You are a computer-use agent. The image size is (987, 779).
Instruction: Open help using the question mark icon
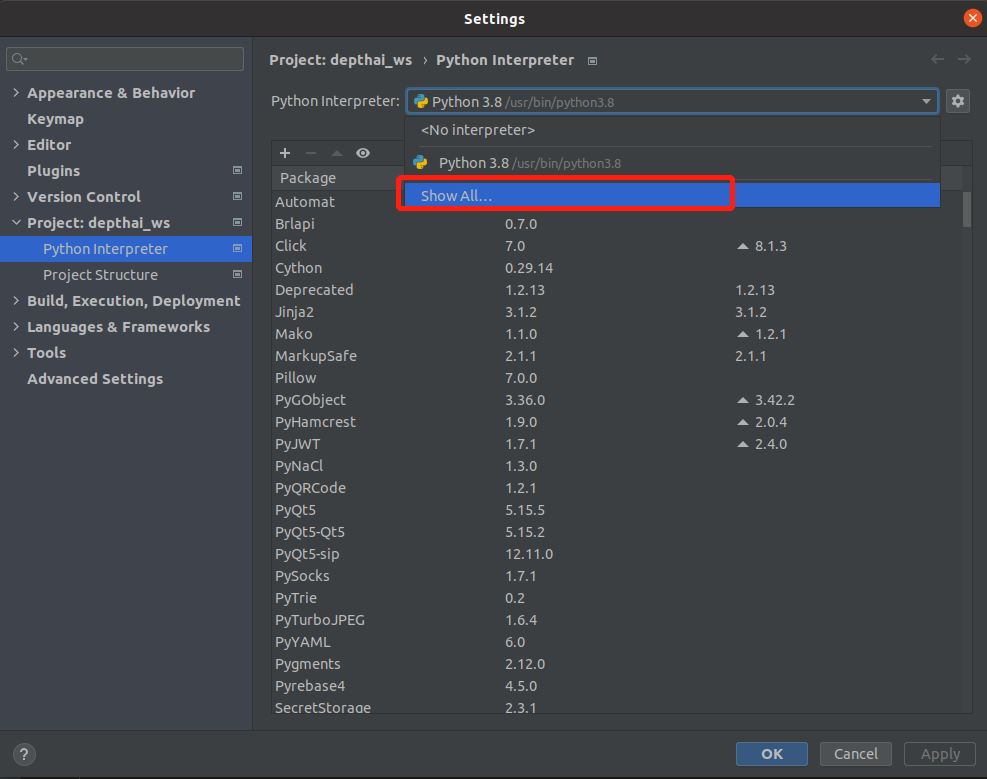coord(22,754)
